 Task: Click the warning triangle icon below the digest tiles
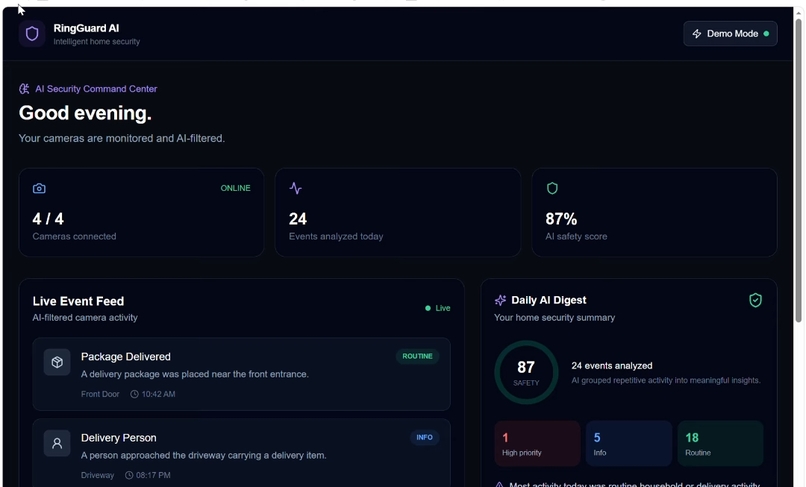499,484
